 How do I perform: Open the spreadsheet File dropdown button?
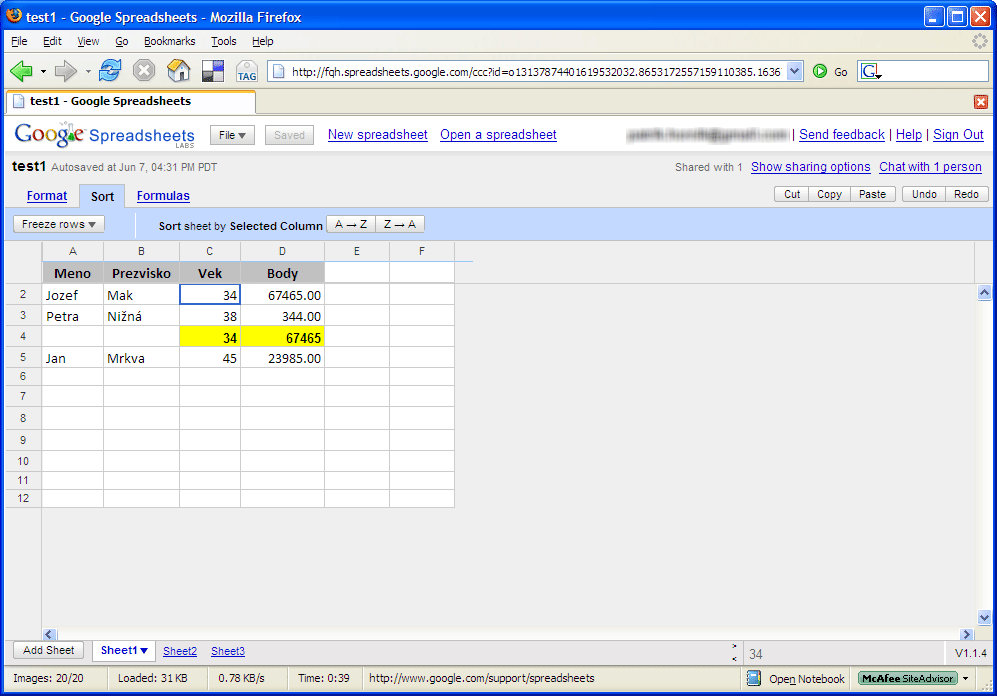[232, 135]
